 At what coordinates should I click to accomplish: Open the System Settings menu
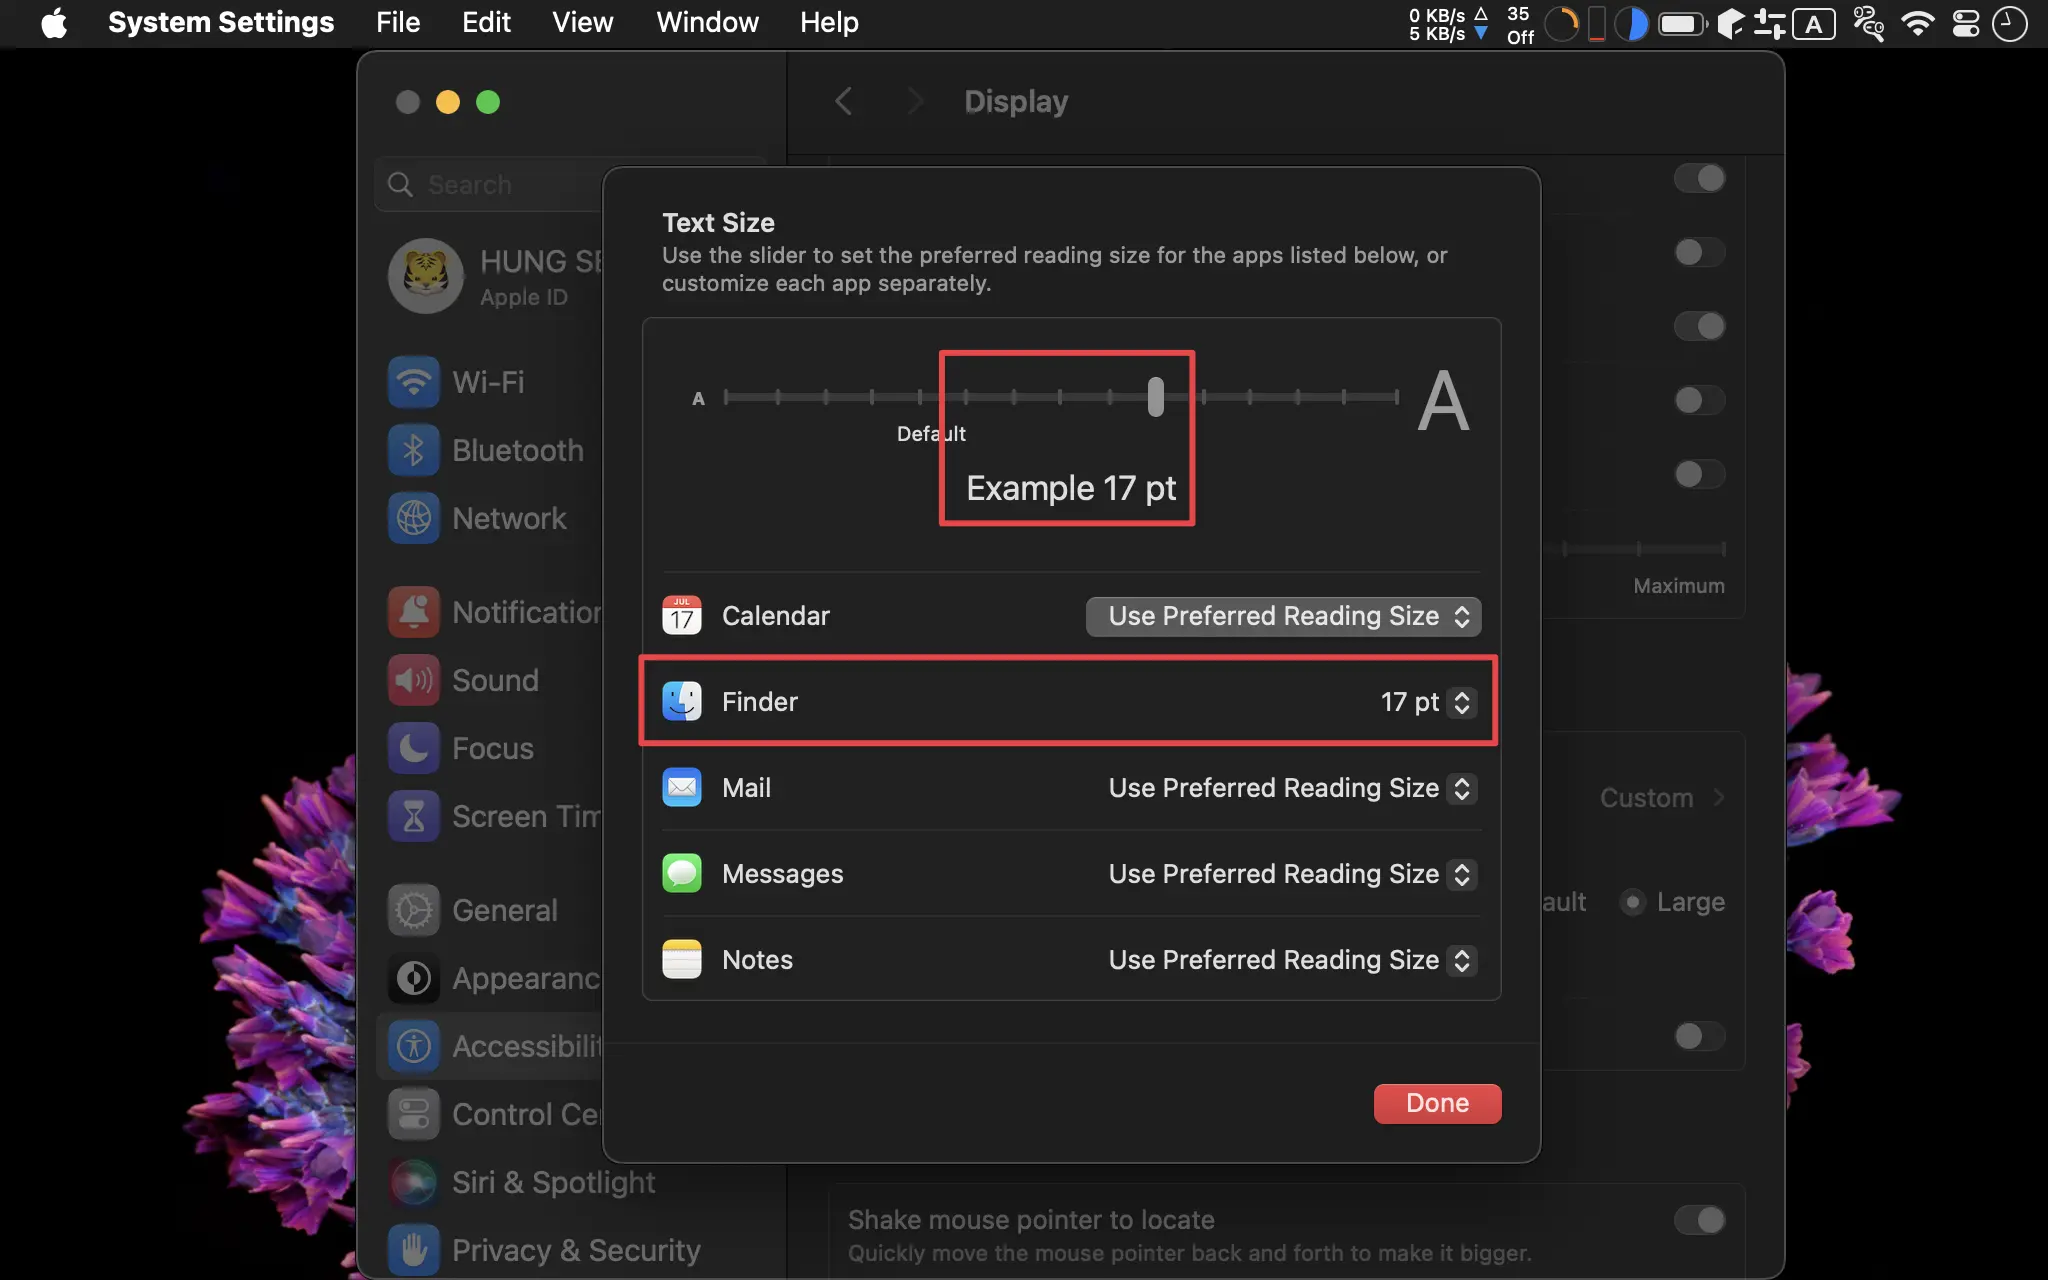[x=221, y=22]
